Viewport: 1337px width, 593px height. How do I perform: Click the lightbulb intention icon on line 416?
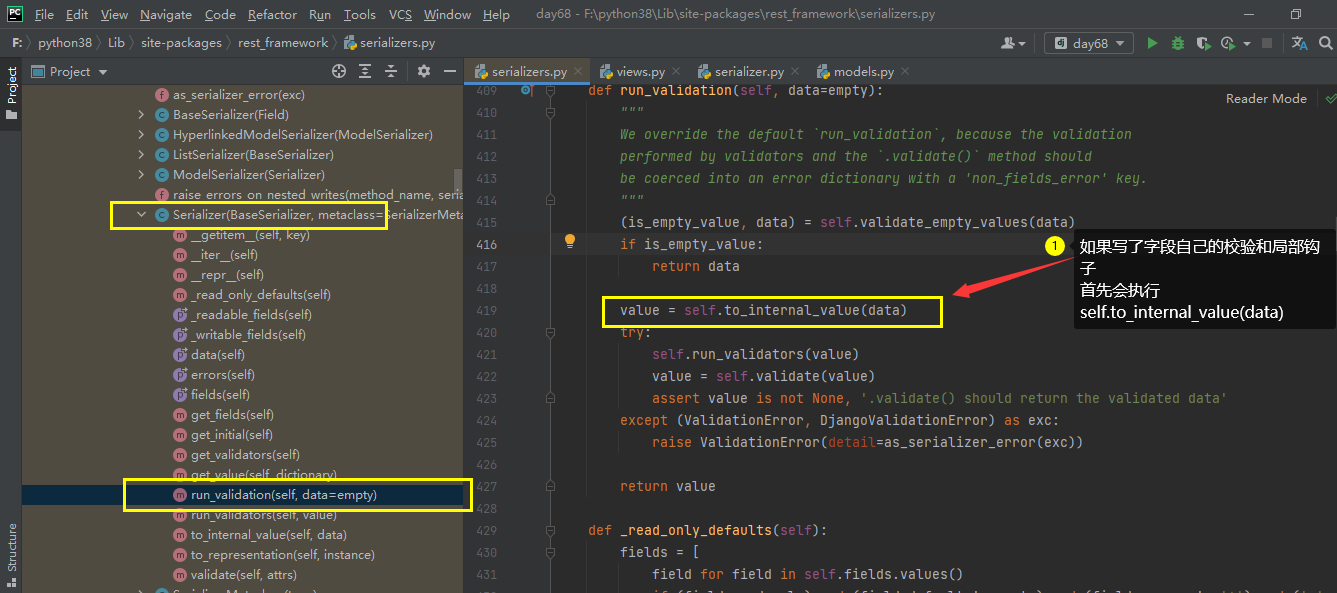tap(570, 241)
